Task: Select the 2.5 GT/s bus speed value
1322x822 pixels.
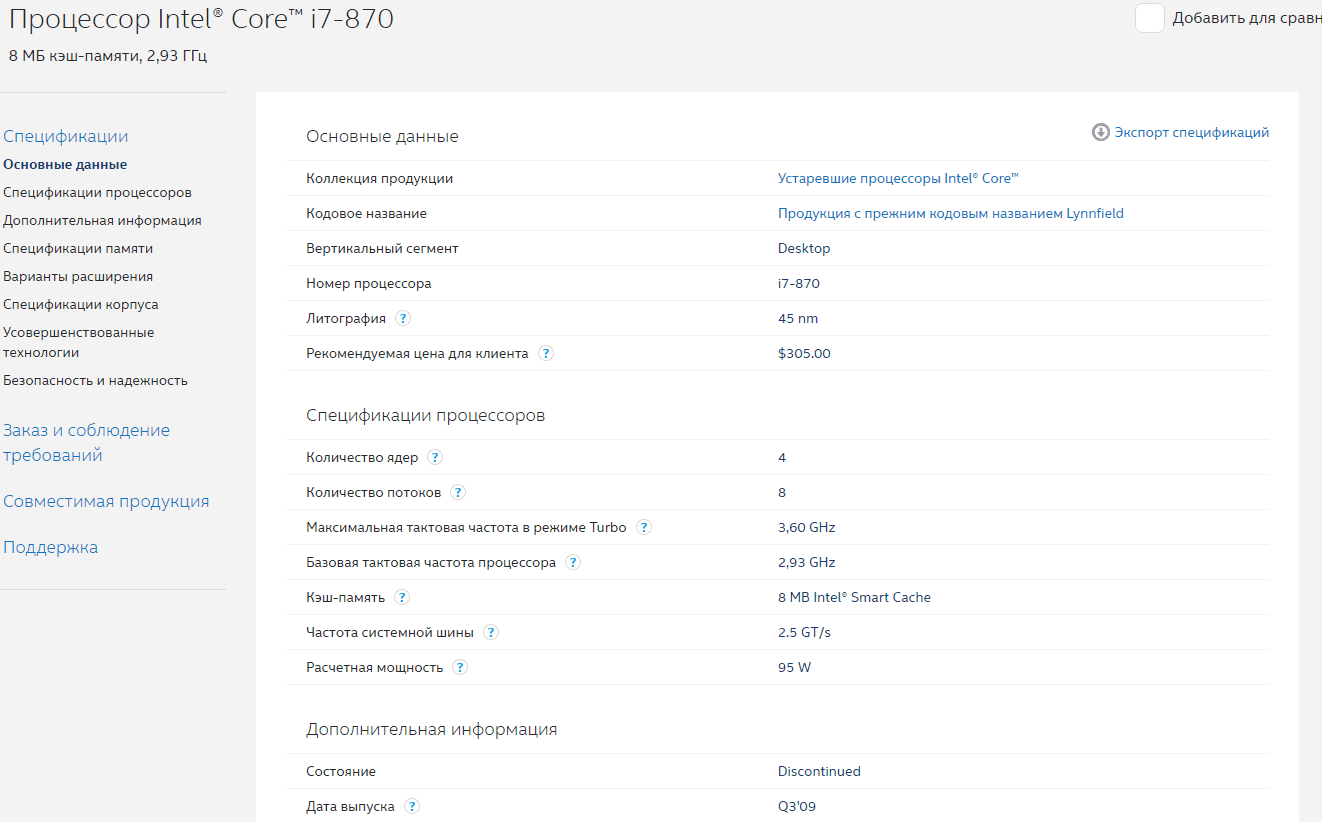Action: (804, 632)
